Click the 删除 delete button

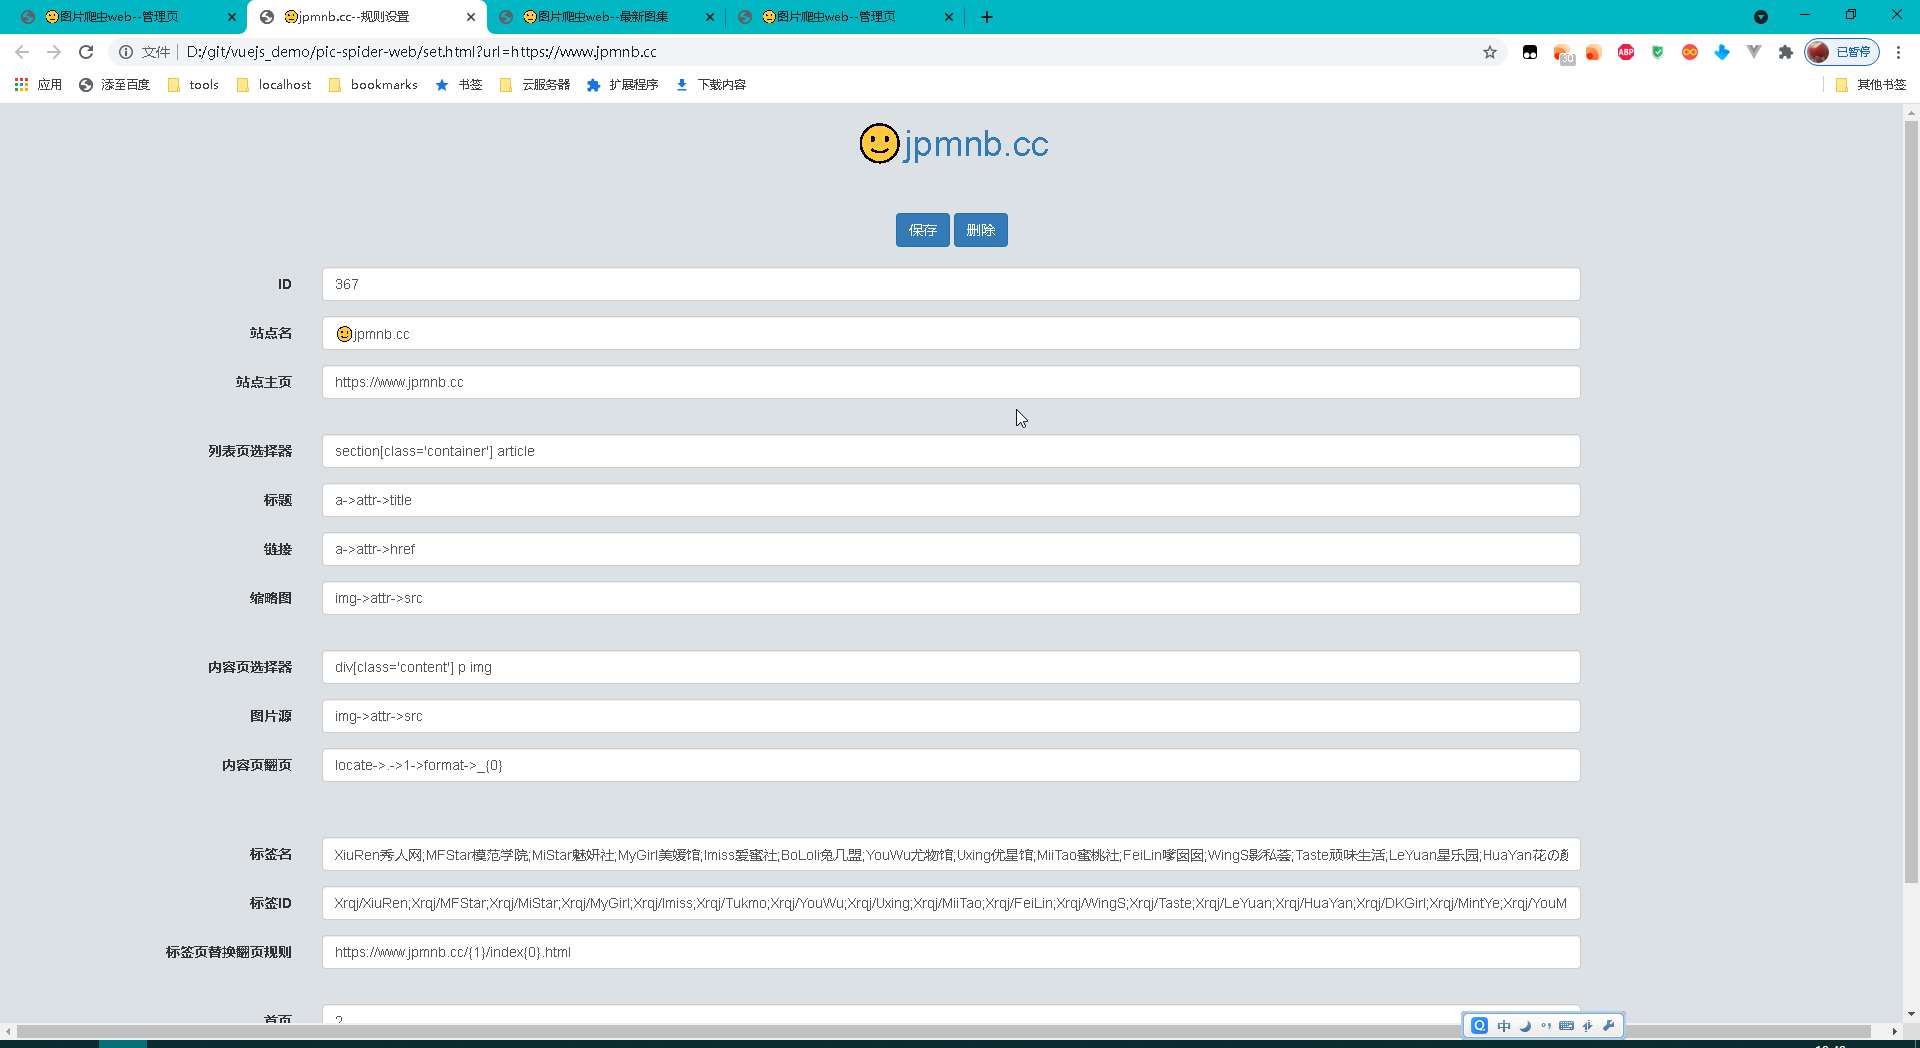[x=980, y=230]
